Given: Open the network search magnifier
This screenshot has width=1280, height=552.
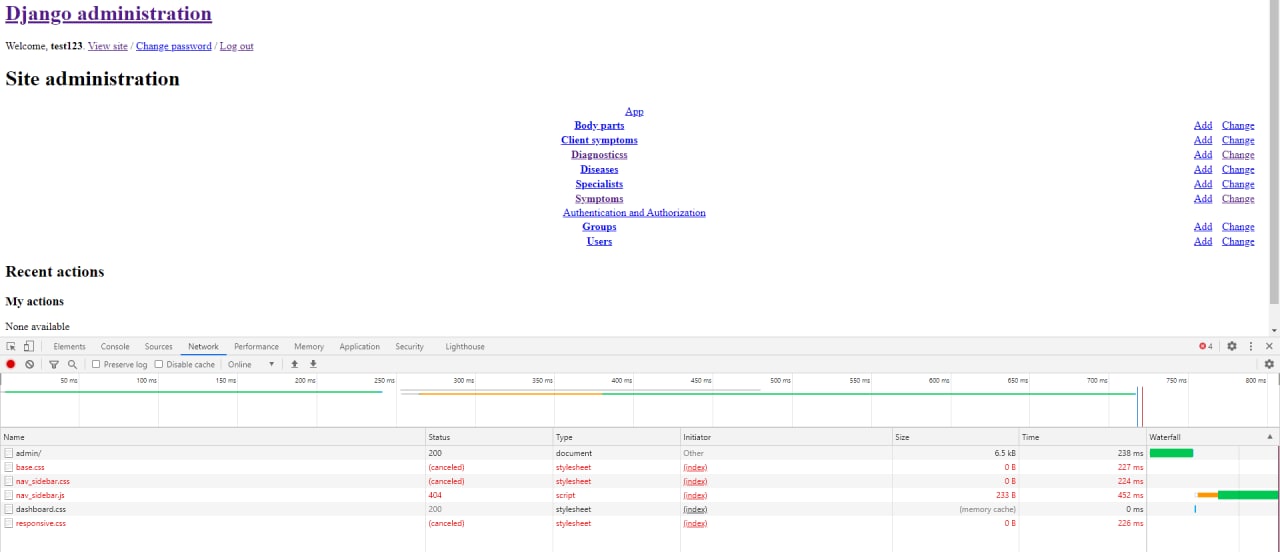Looking at the screenshot, I should coord(72,364).
